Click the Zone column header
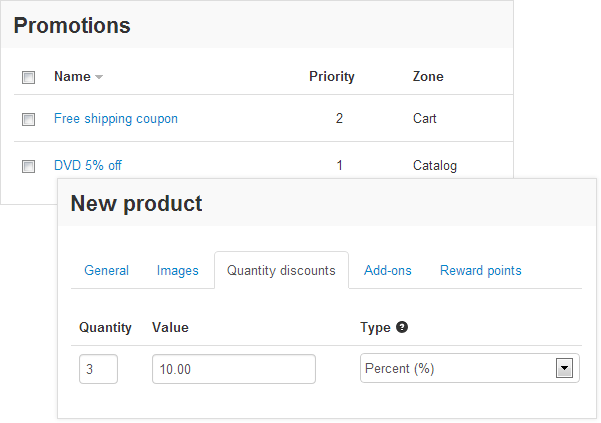Viewport: 601px width, 423px height. (x=428, y=77)
